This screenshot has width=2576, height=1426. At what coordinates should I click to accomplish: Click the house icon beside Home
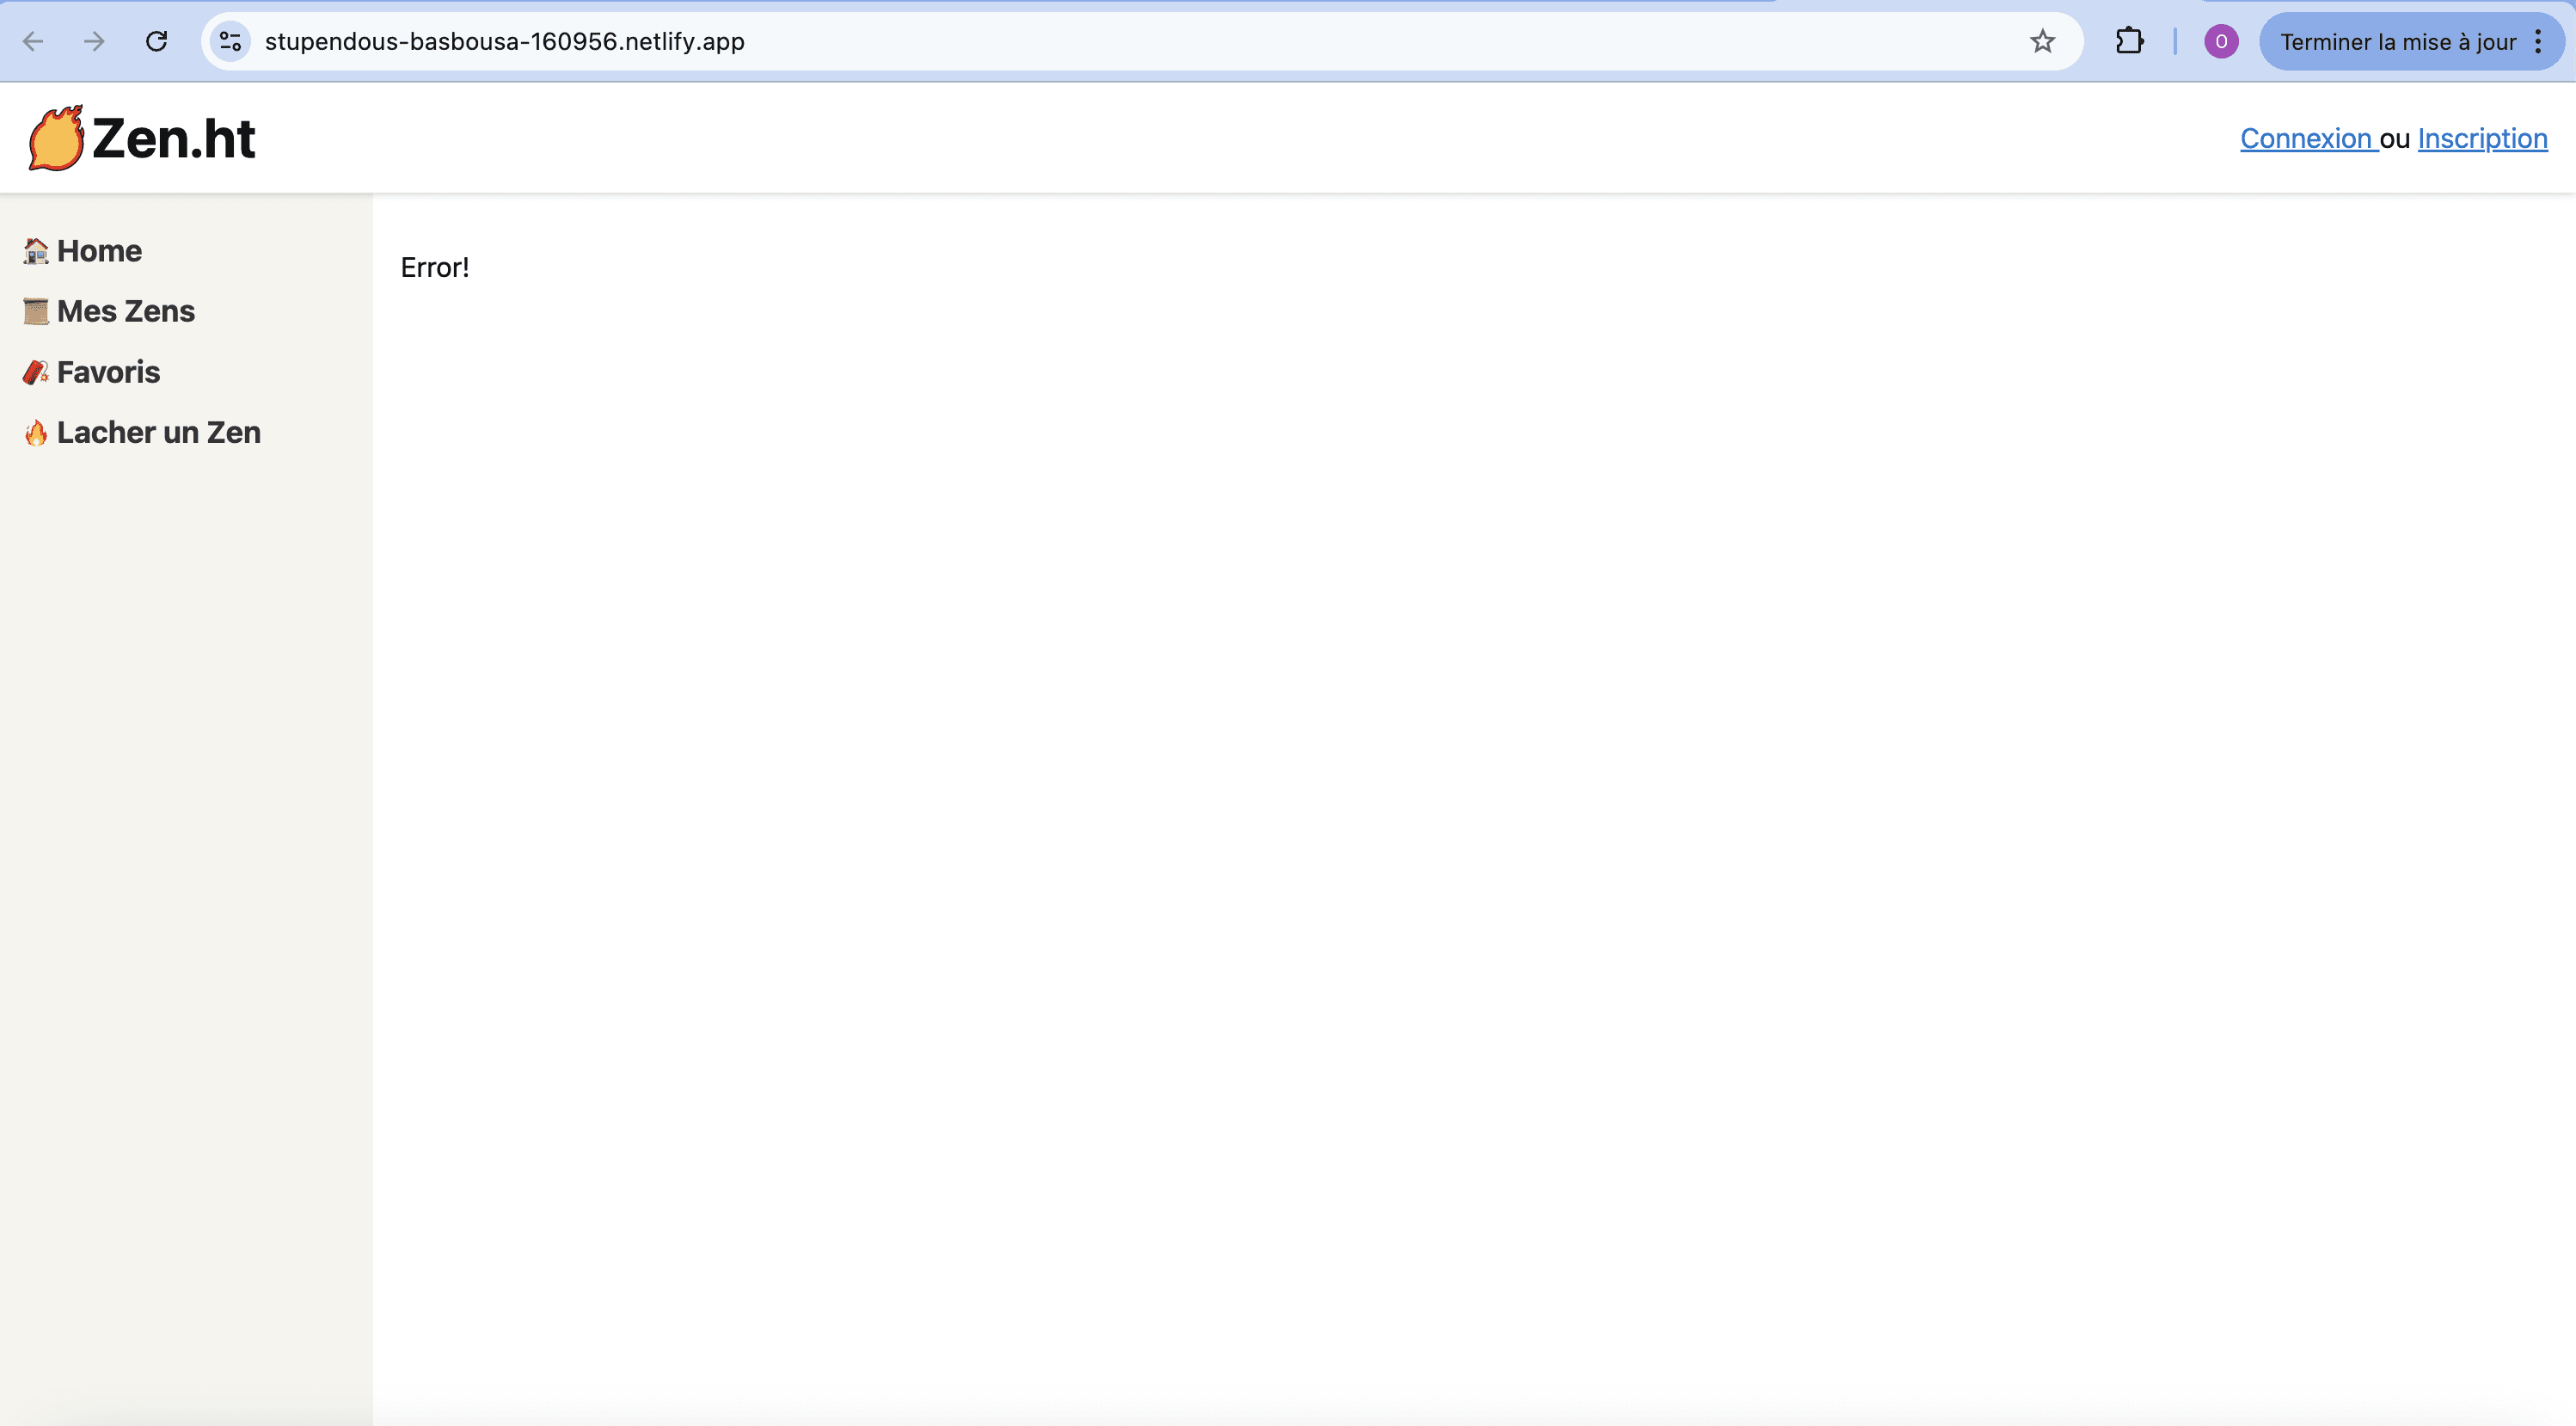point(36,251)
